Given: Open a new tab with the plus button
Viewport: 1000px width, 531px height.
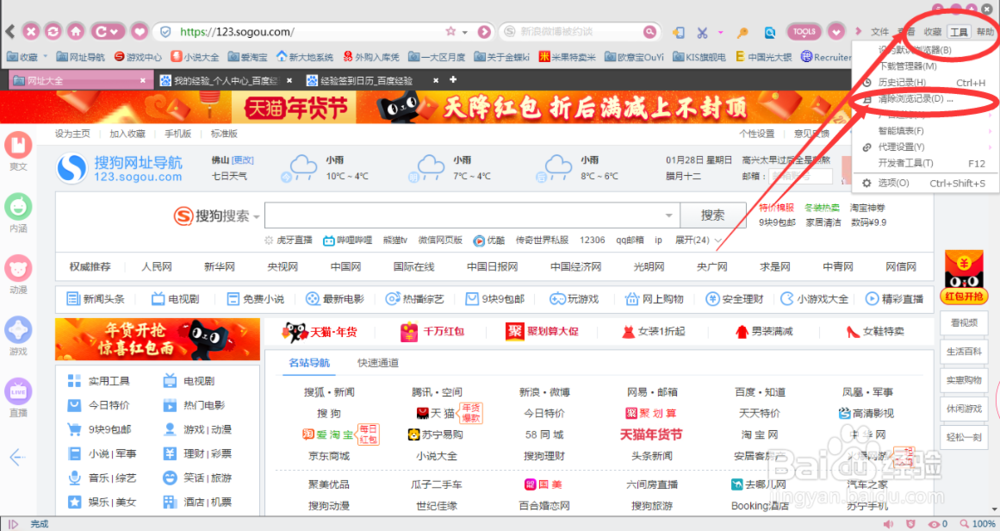Looking at the screenshot, I should click(453, 80).
